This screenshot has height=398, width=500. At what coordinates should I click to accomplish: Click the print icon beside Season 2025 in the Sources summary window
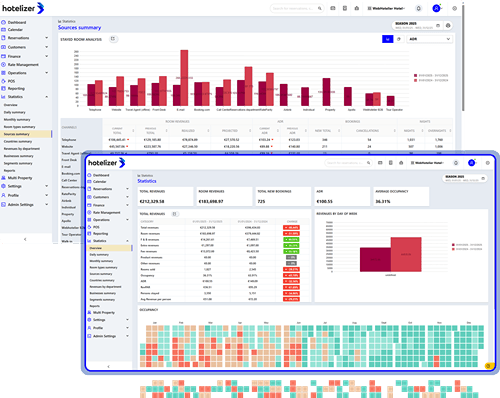pyautogui.click(x=448, y=25)
